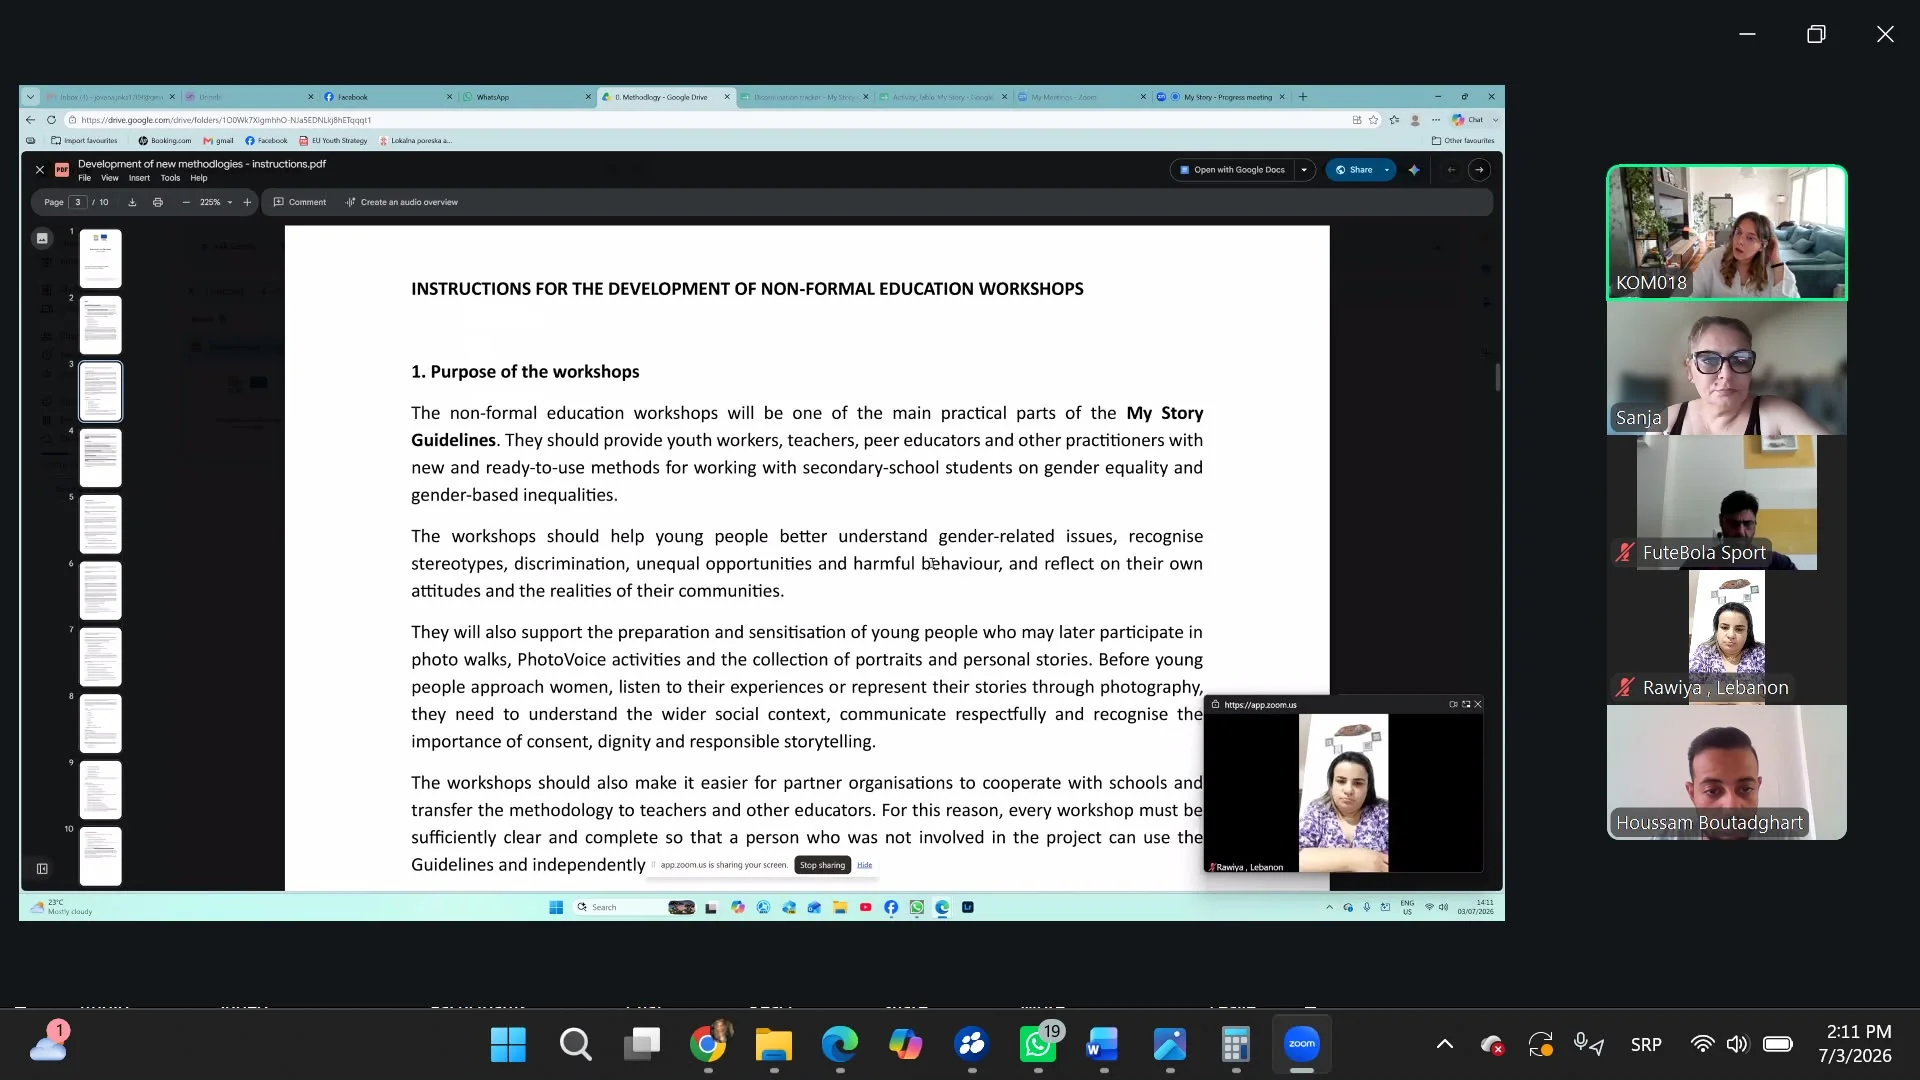The width and height of the screenshot is (1920, 1080).
Task: Open a new browser tab
Action: [1303, 97]
